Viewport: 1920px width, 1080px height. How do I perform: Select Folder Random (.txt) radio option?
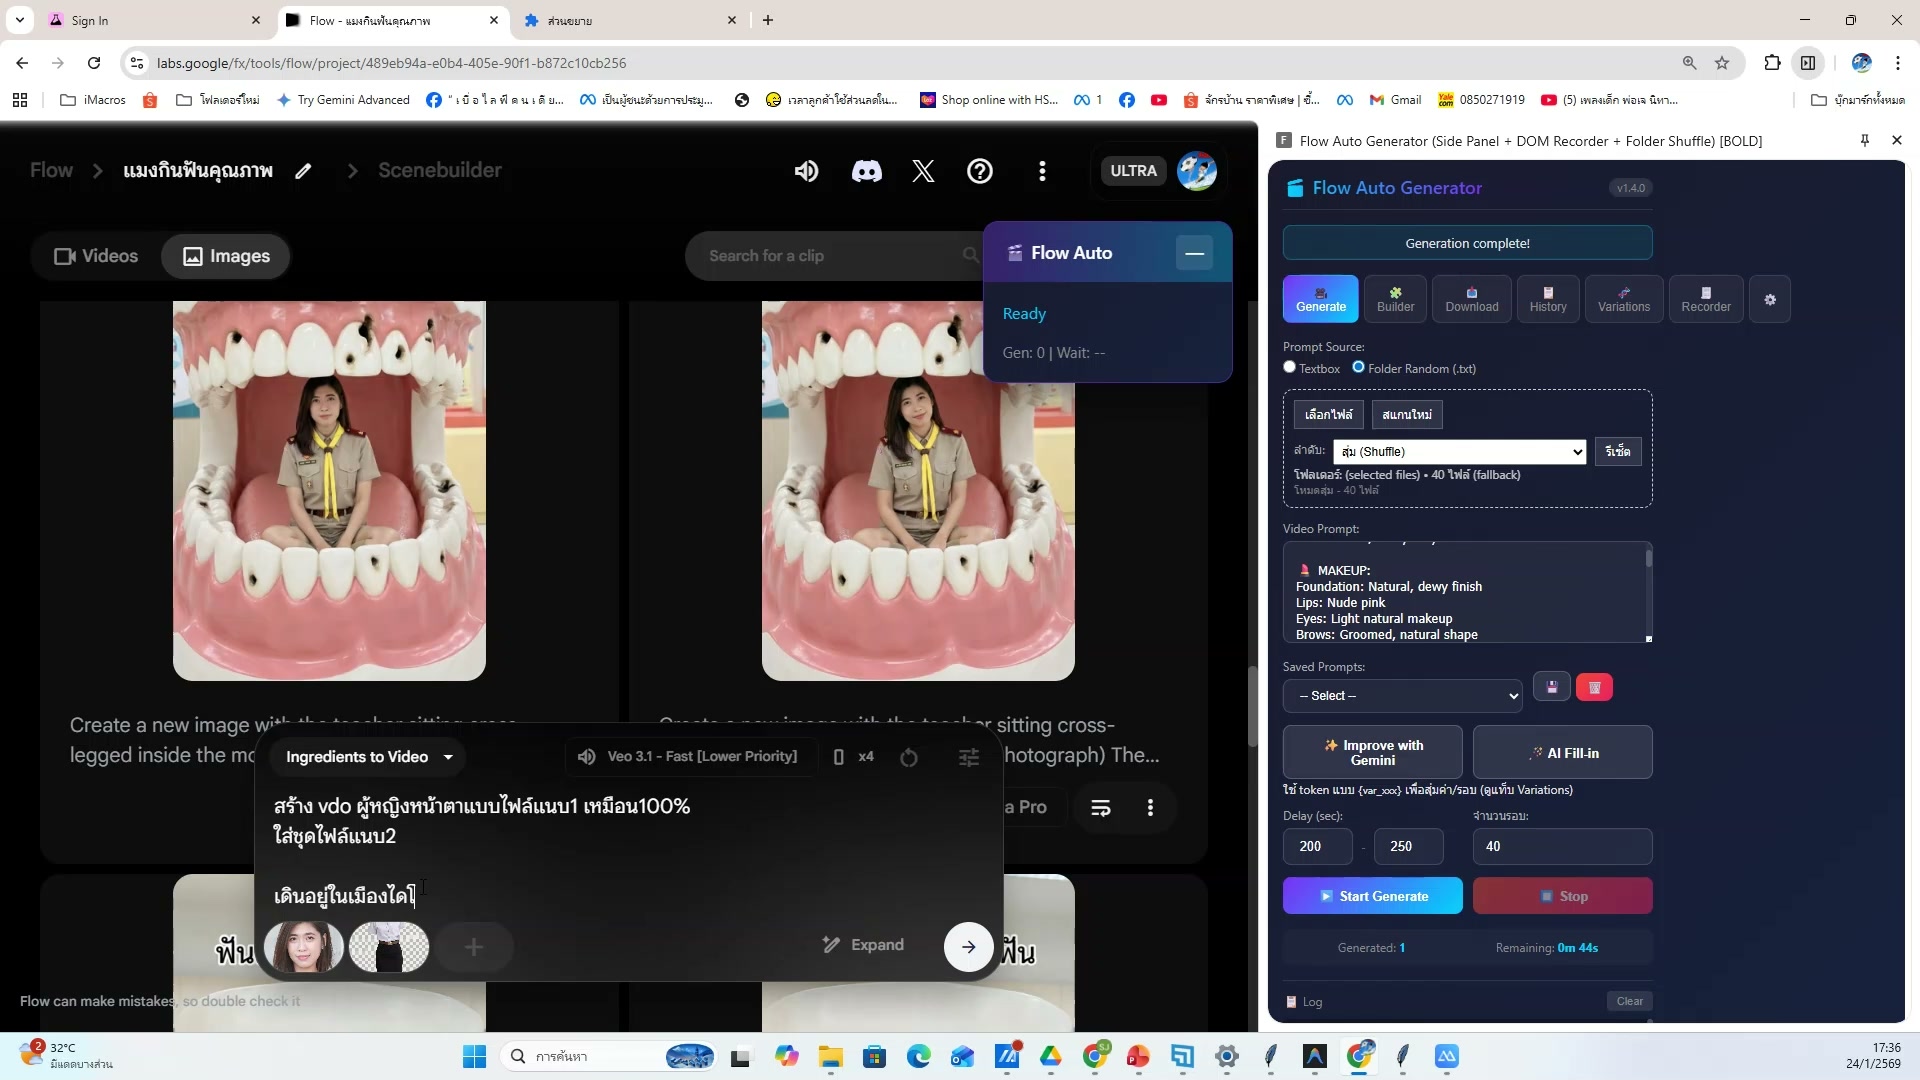point(1358,367)
